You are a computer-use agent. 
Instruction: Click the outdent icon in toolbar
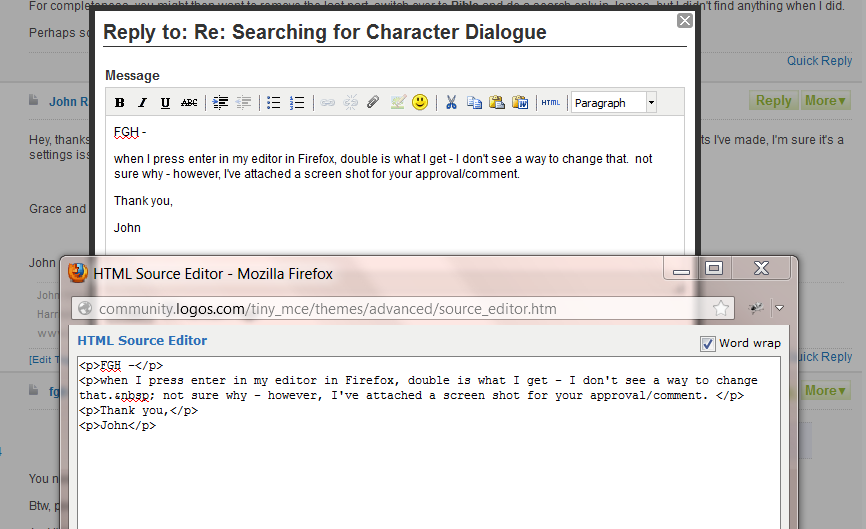(243, 103)
